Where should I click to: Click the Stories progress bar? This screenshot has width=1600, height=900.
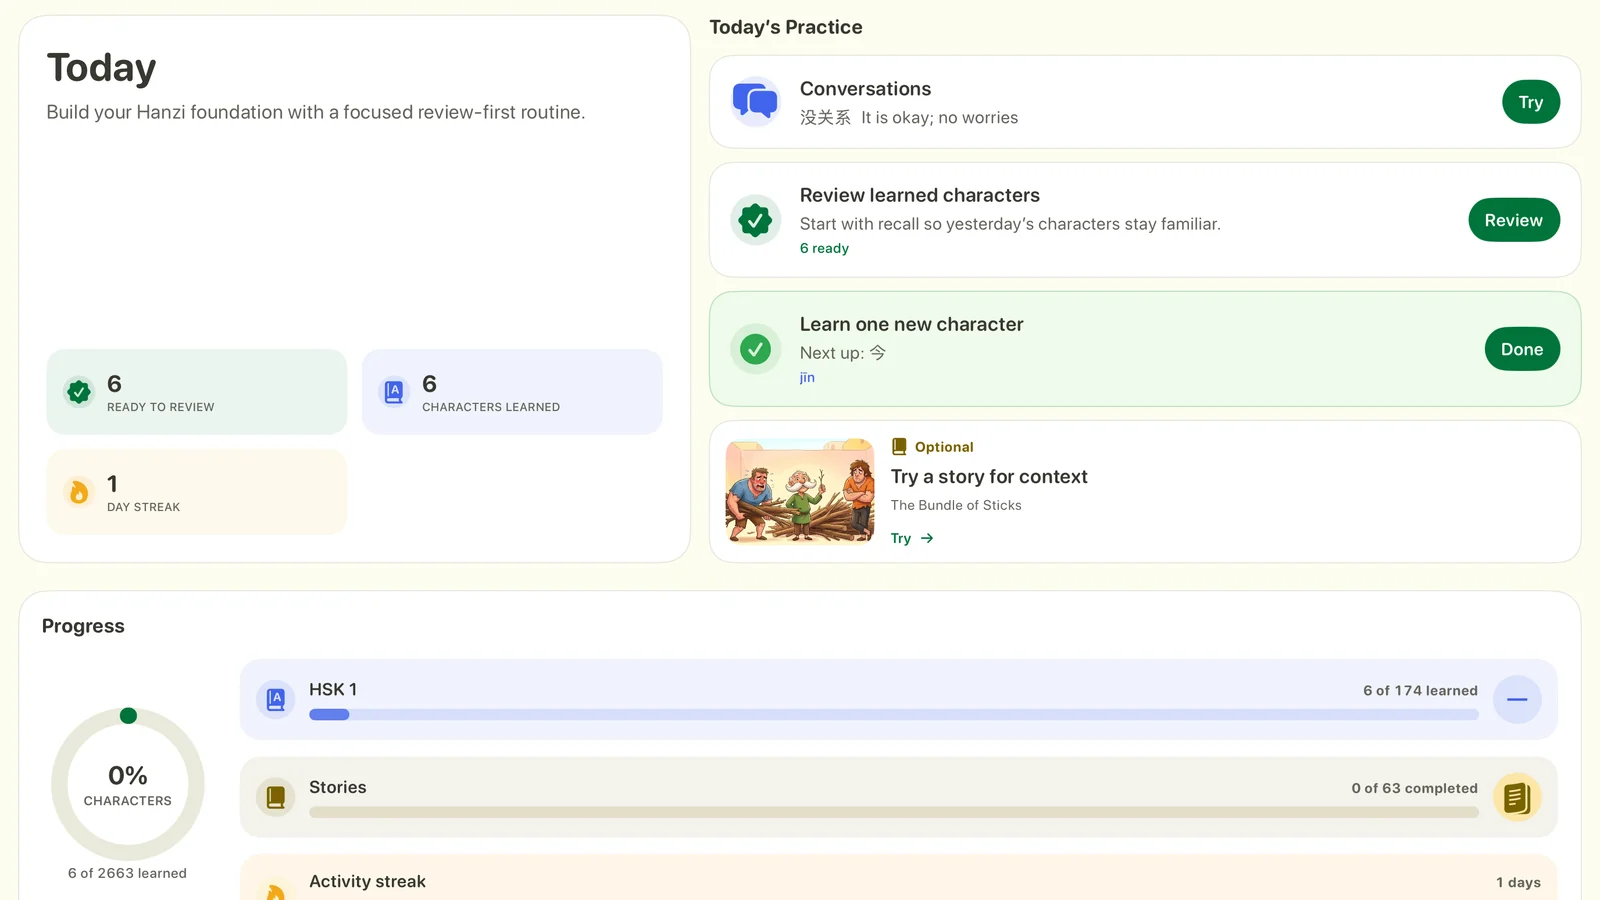pyautogui.click(x=893, y=812)
